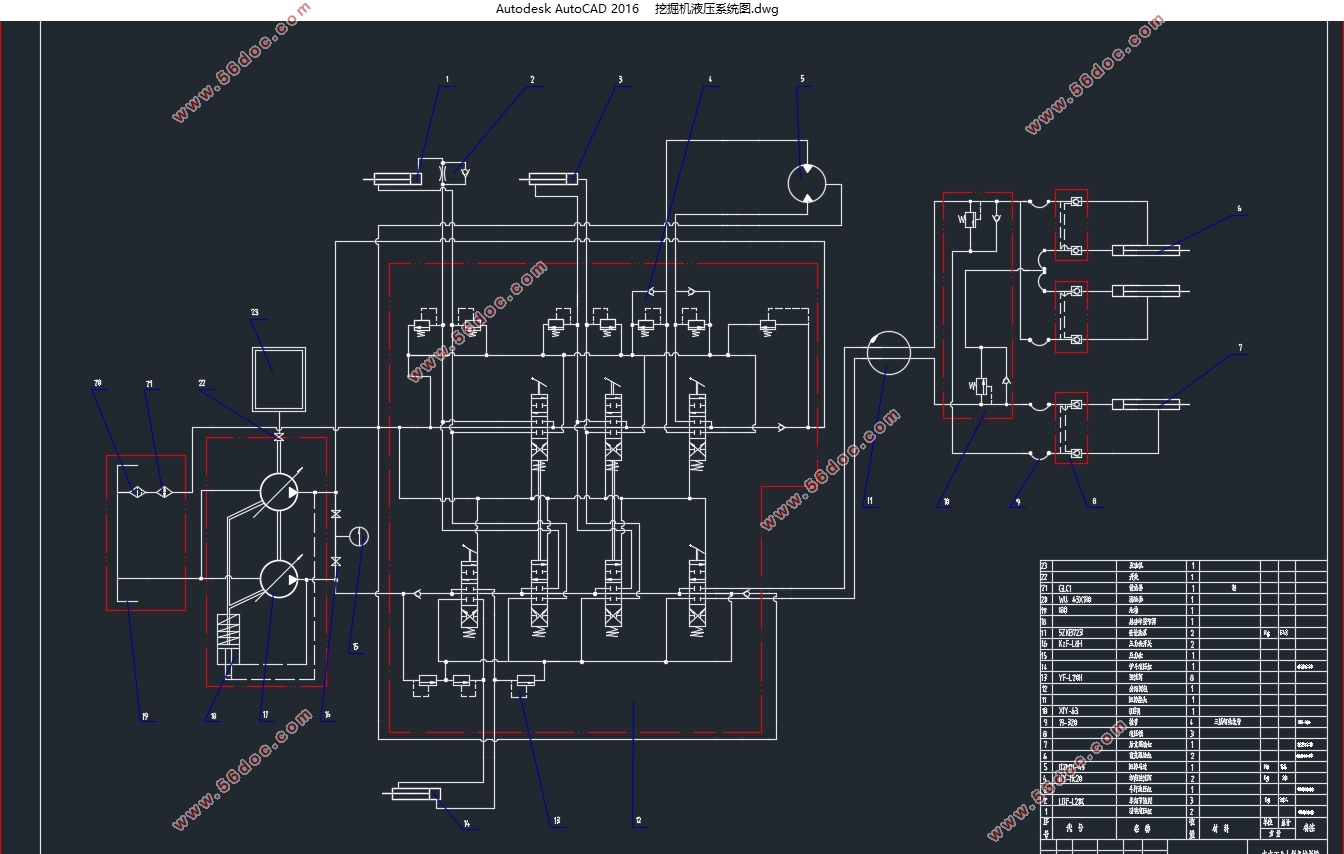Click the right-side cylinder indicated by callout 7
This screenshot has width=1344, height=854.
(1150, 405)
